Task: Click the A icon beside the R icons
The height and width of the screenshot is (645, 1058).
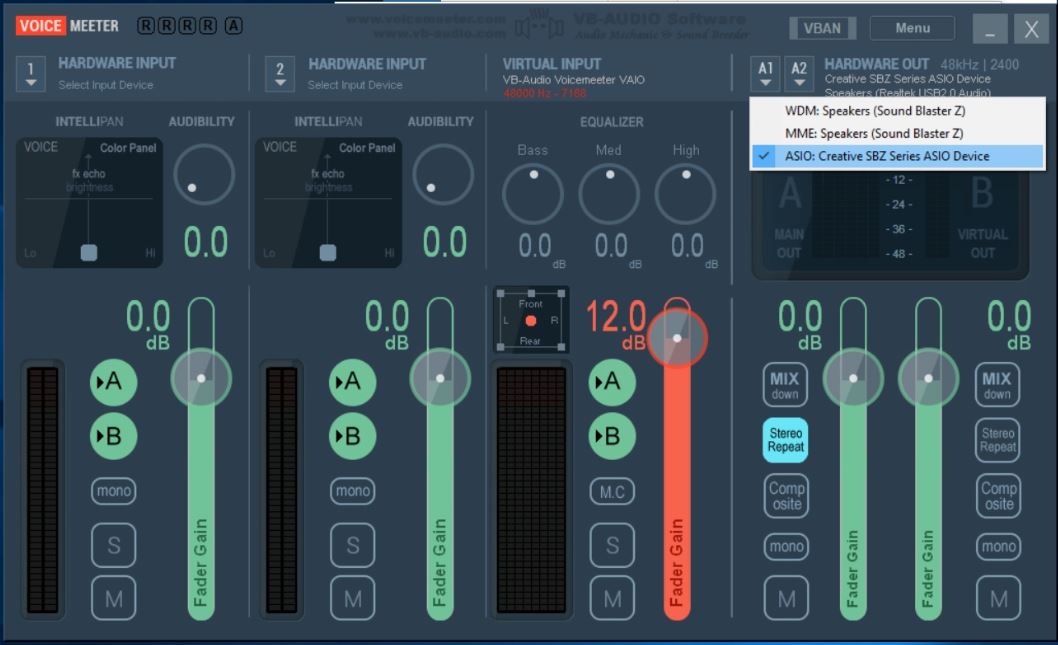Action: (233, 26)
